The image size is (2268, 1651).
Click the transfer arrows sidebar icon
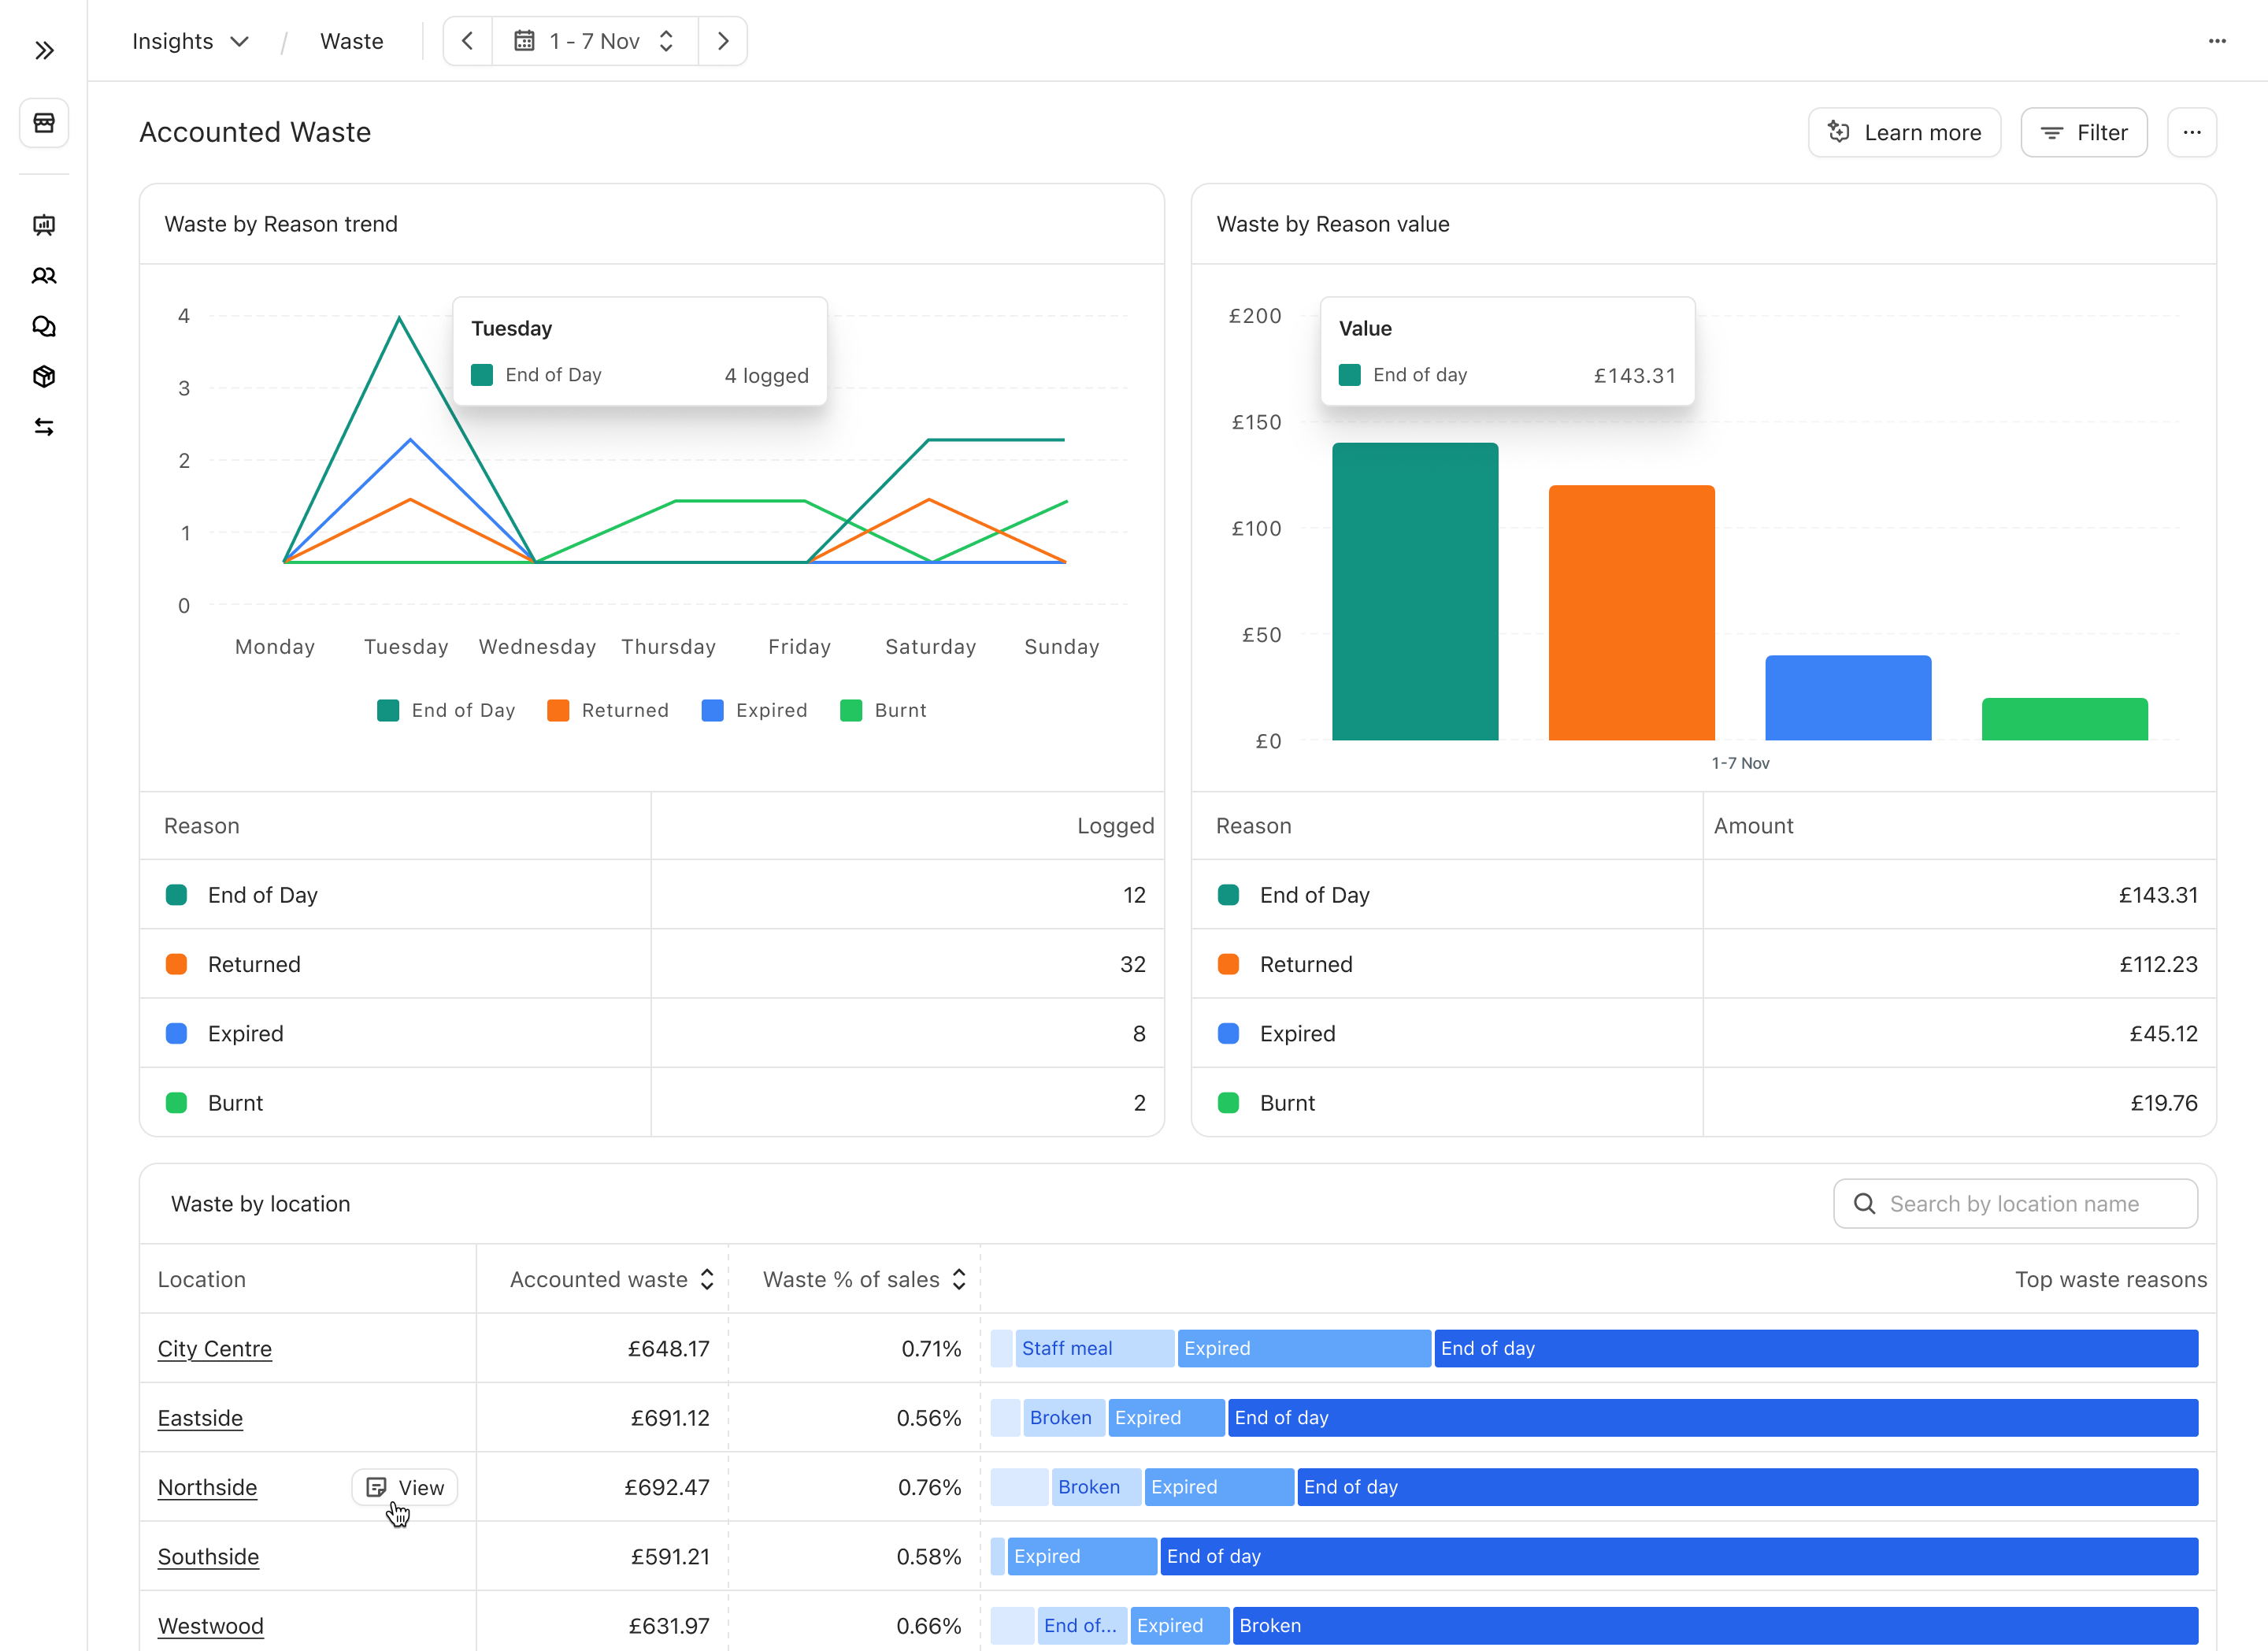44,428
